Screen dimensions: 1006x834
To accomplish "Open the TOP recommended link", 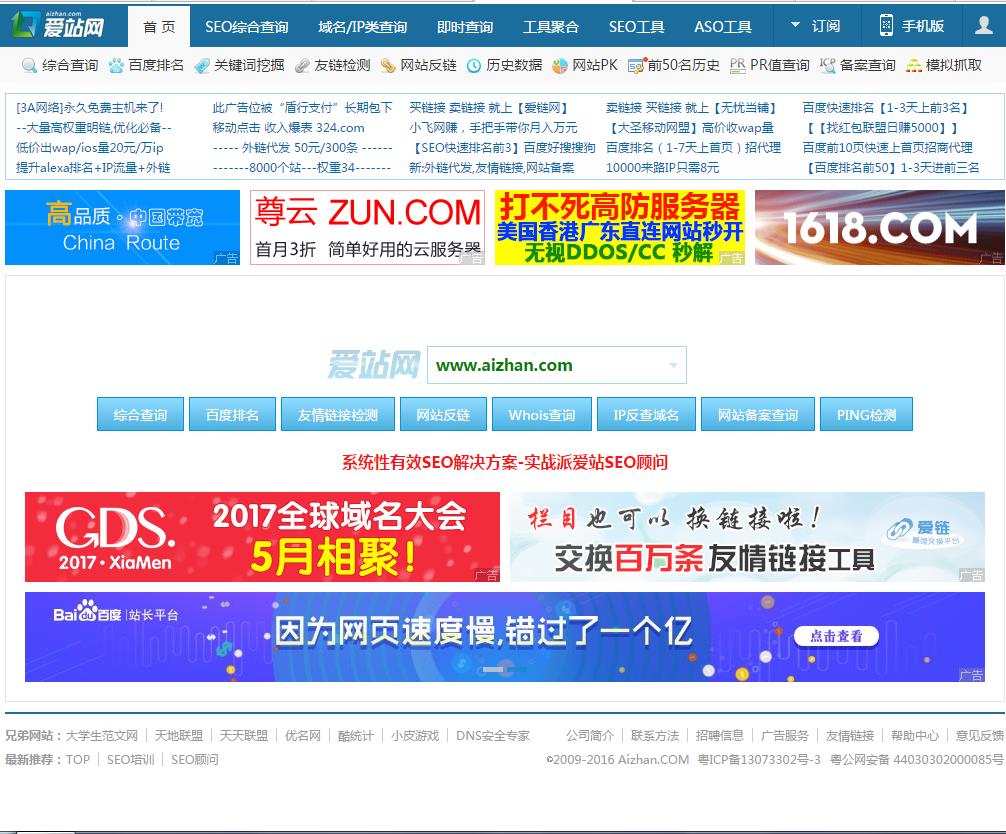I will coord(78,760).
